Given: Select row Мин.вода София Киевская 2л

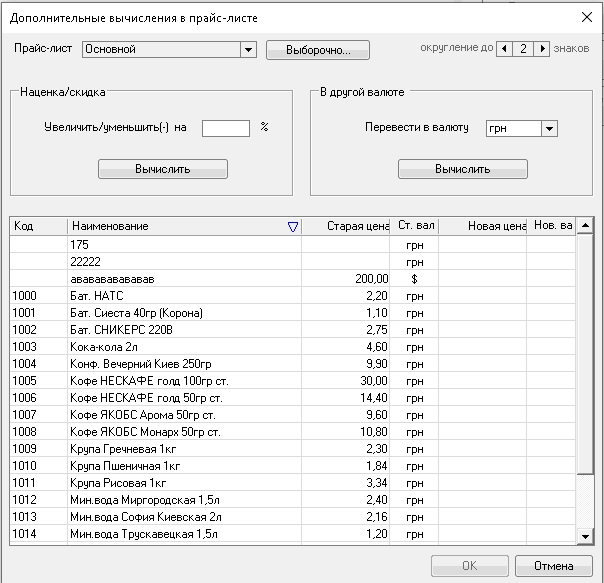Looking at the screenshot, I should [293, 516].
